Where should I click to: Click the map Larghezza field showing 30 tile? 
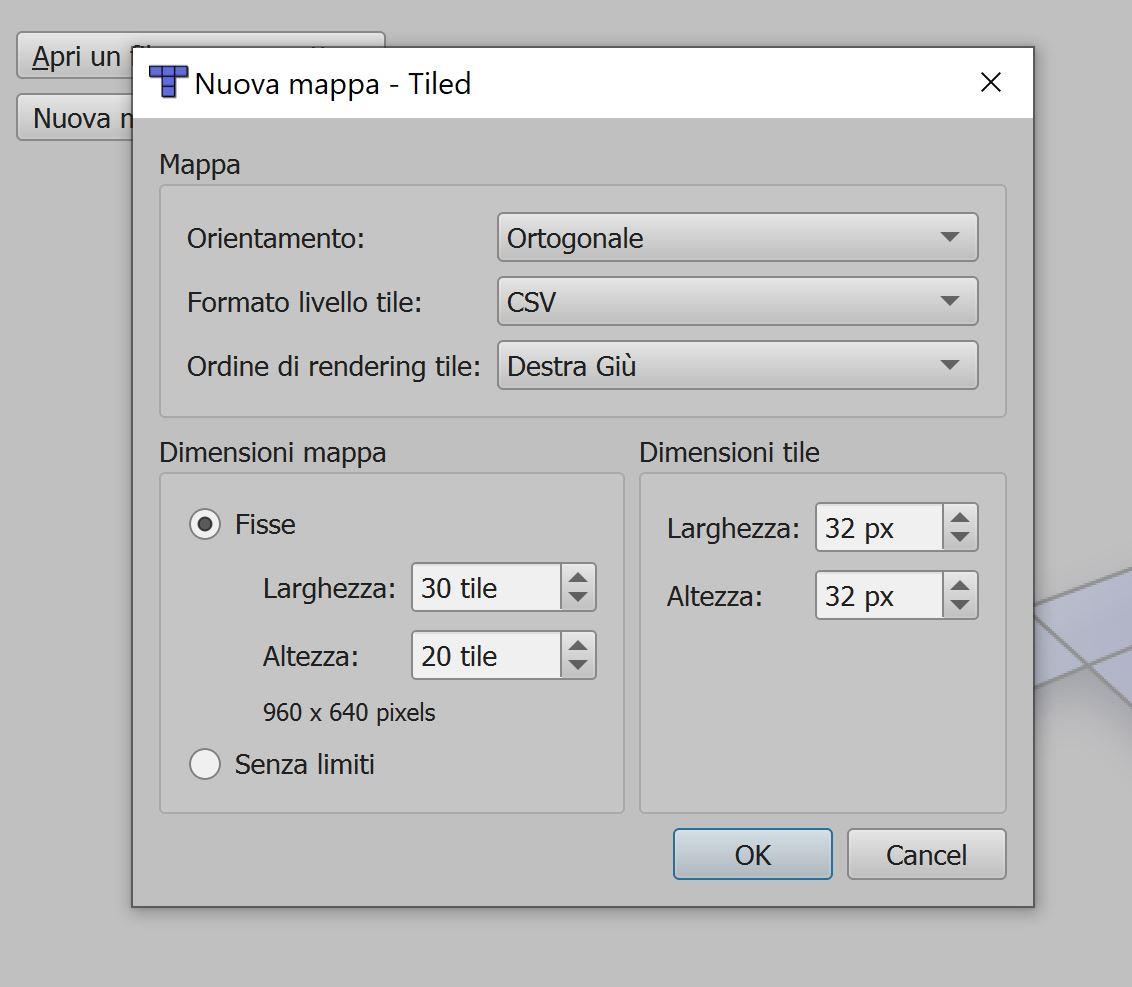[486, 588]
